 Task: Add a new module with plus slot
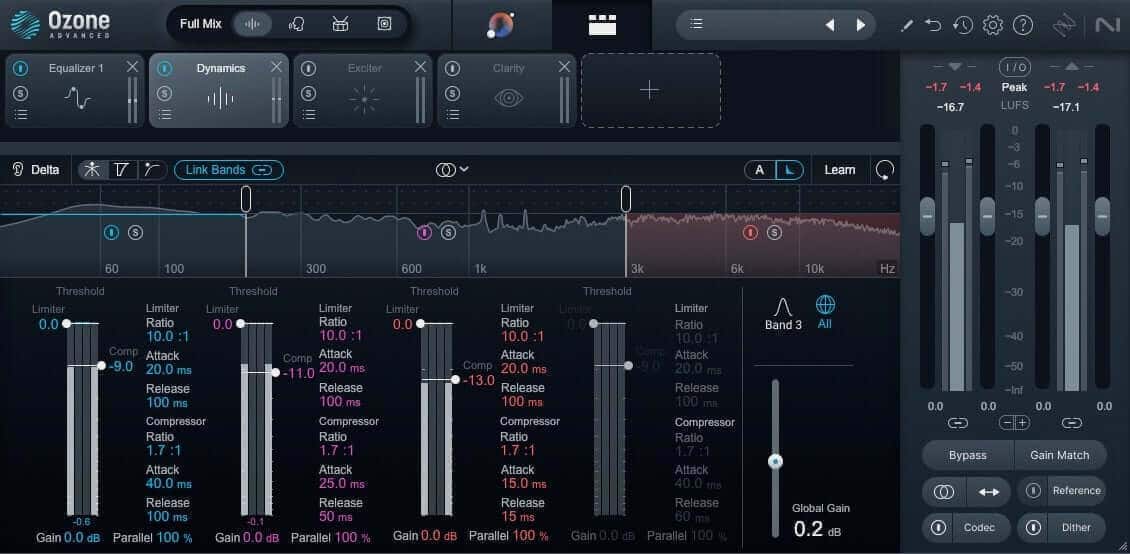[x=650, y=90]
